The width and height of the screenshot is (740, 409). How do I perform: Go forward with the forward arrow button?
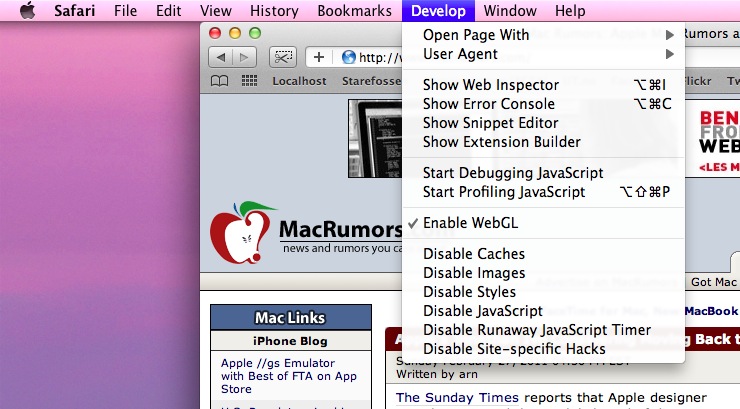[x=244, y=58]
